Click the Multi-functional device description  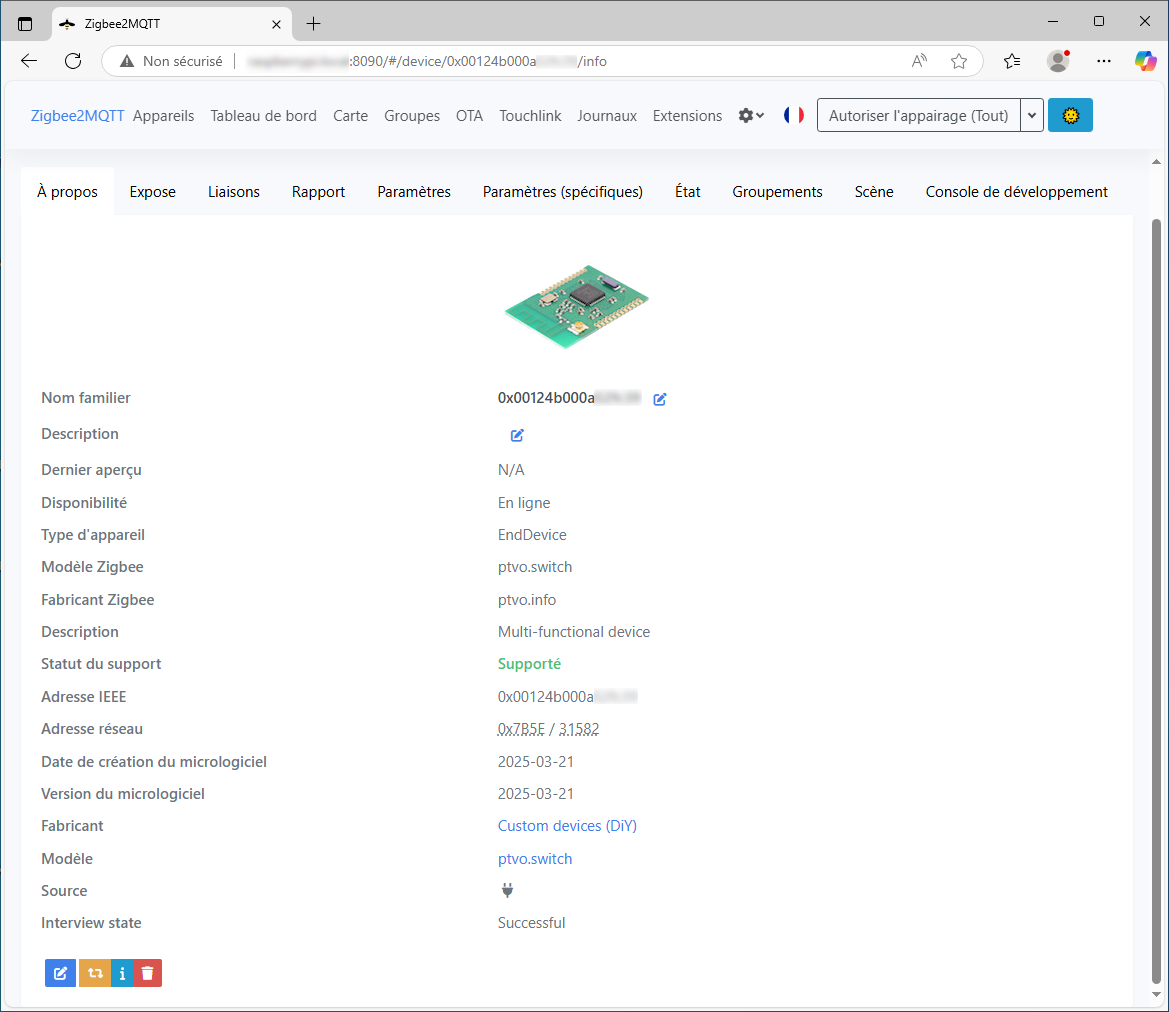[x=574, y=632]
